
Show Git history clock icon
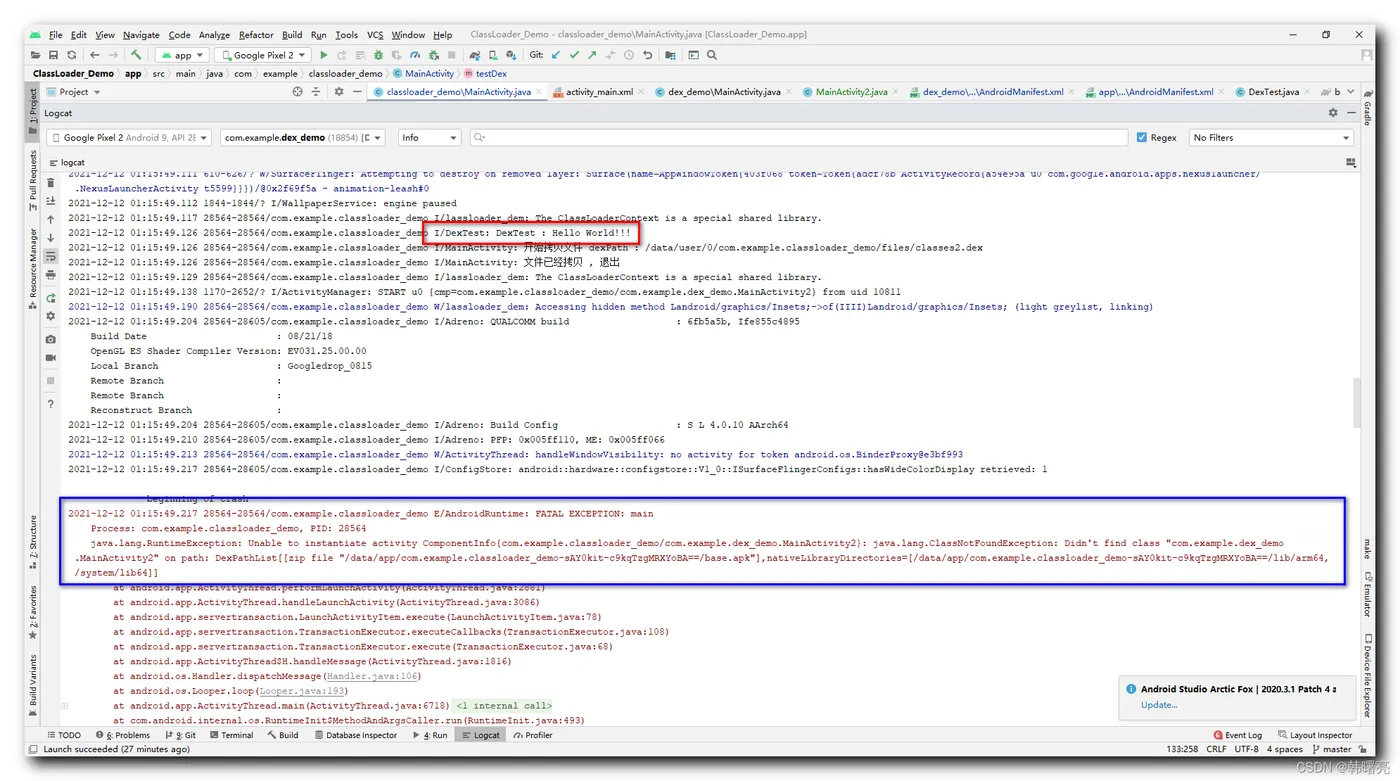point(629,55)
